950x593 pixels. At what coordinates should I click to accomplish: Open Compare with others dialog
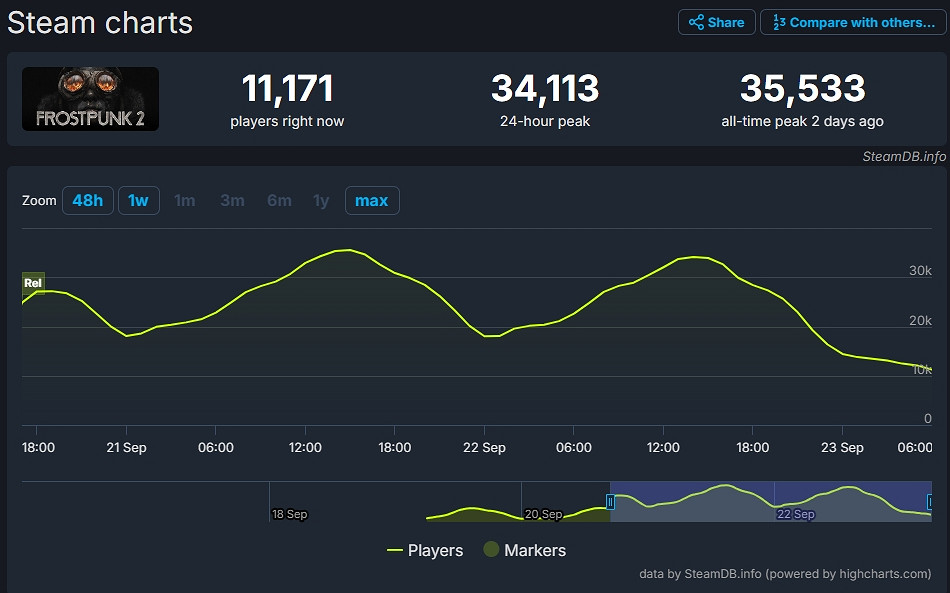(853, 22)
